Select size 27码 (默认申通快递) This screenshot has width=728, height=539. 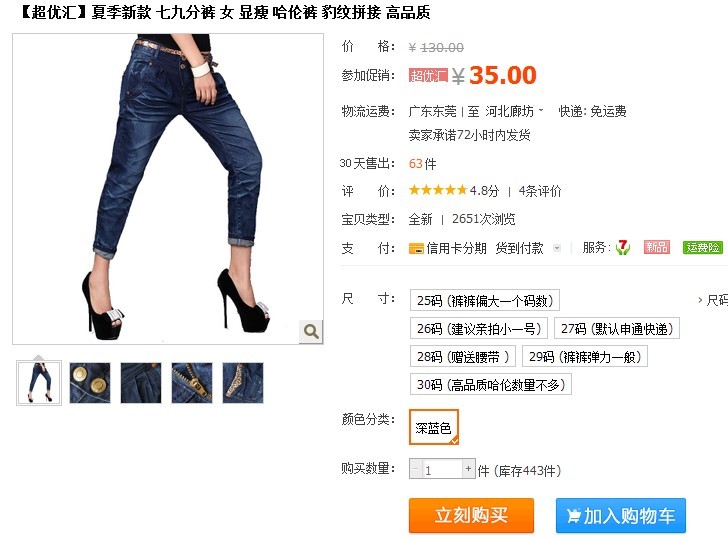tap(617, 328)
